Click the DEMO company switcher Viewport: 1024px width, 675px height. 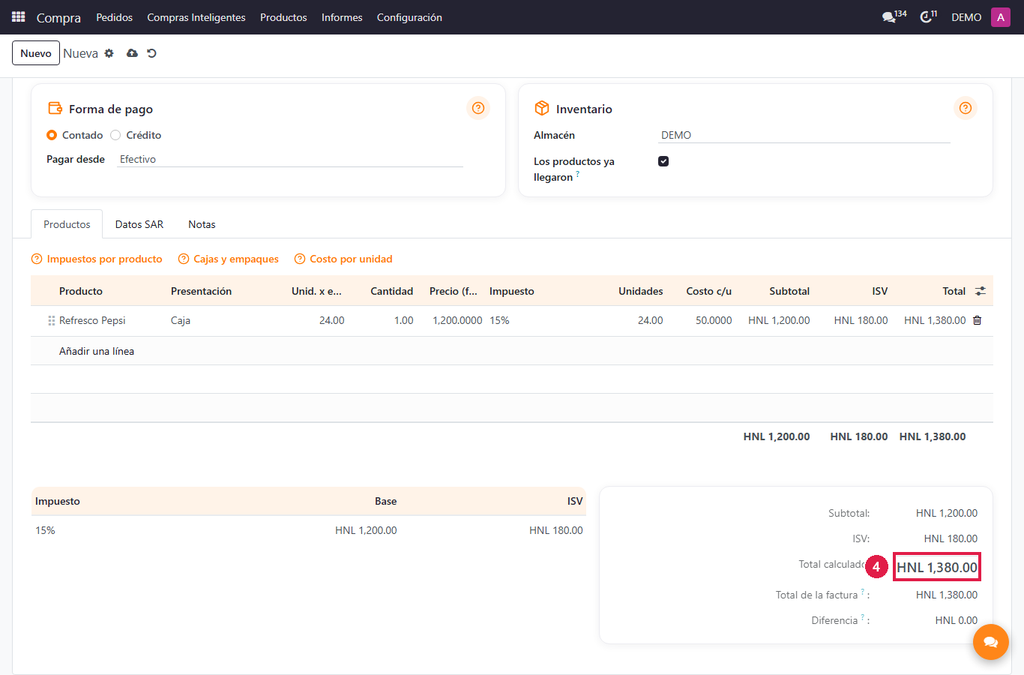coord(966,18)
